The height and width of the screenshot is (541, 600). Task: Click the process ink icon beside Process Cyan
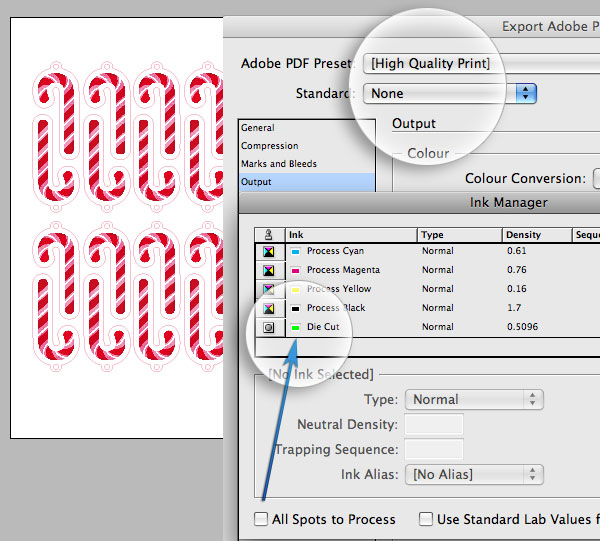click(268, 252)
